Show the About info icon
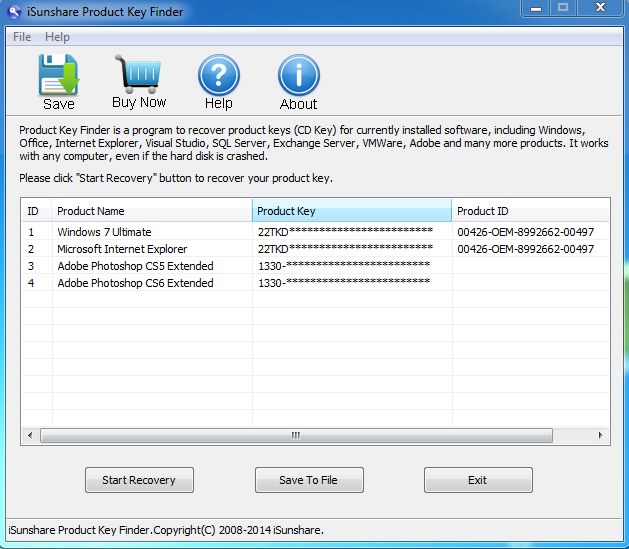This screenshot has height=549, width=629. coord(298,75)
